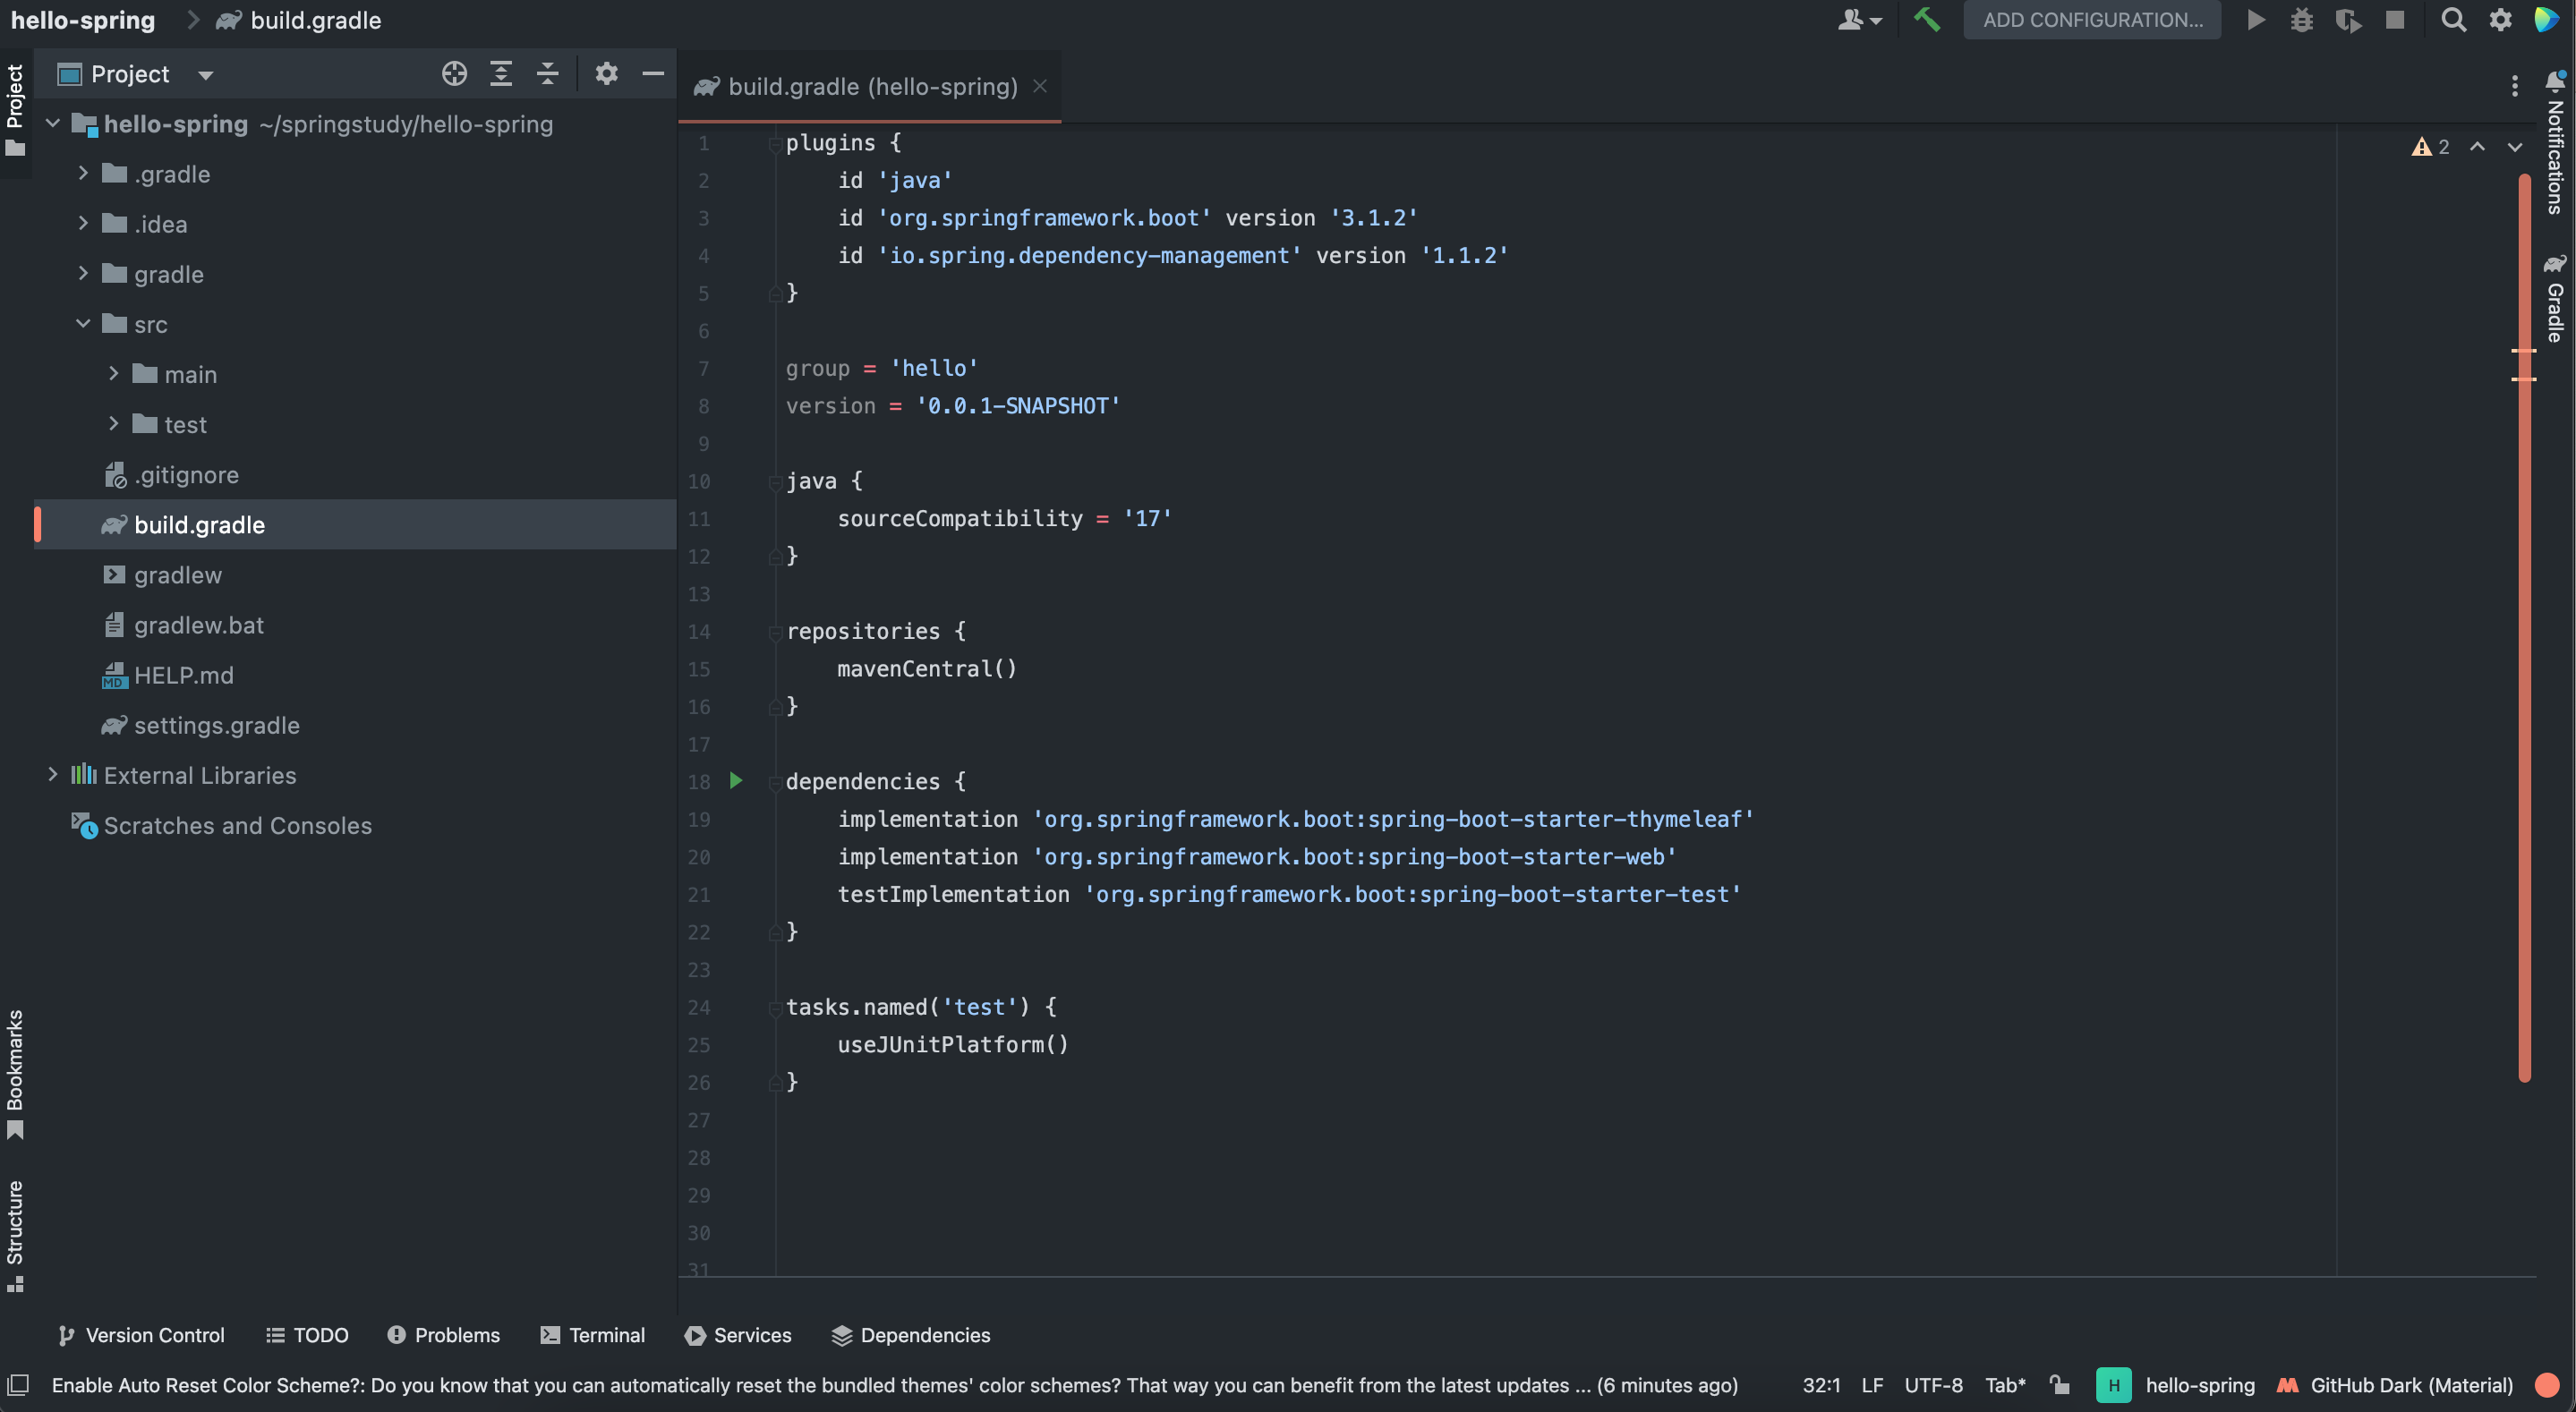Click 32:1 caret position in status bar

coord(1821,1385)
